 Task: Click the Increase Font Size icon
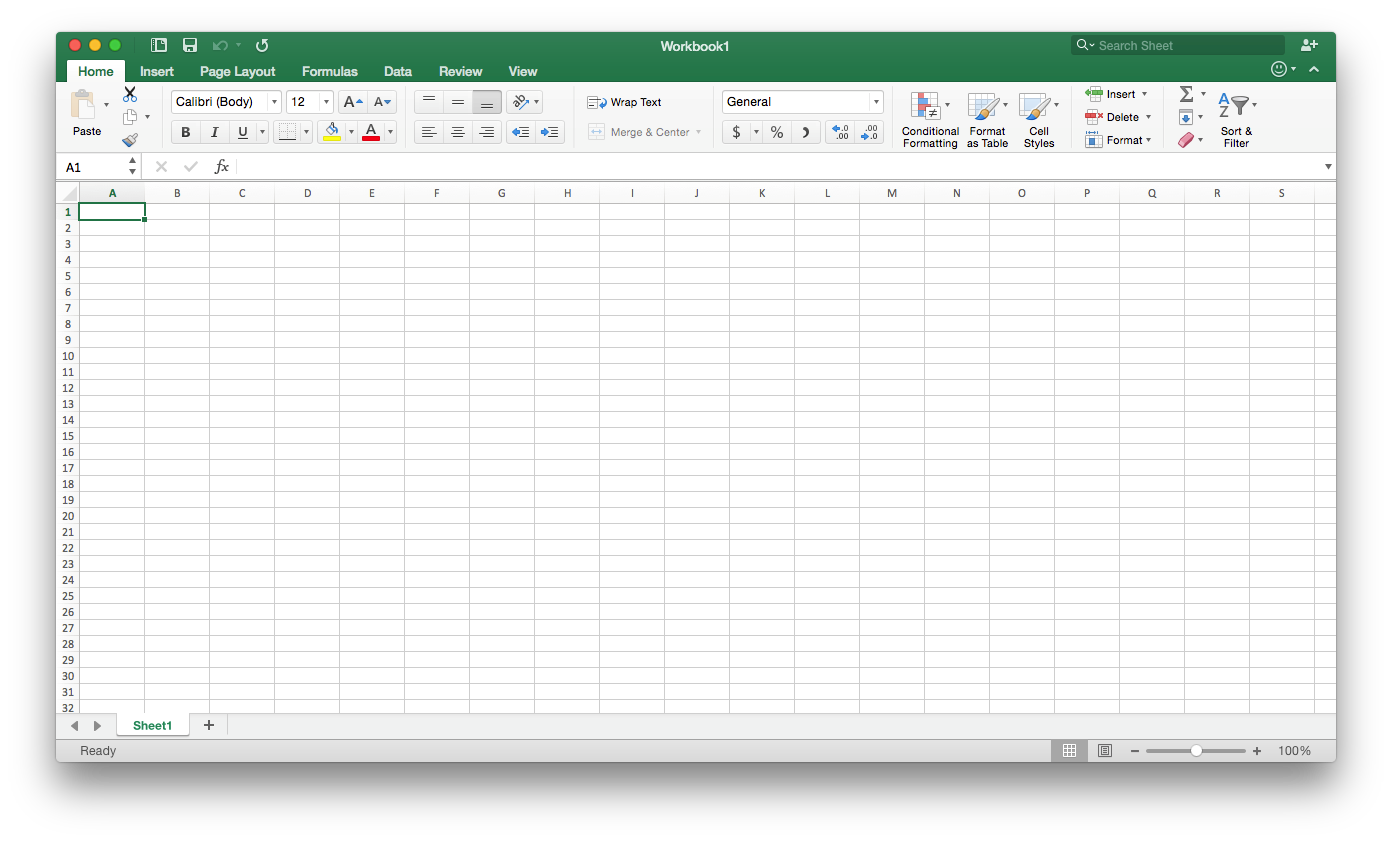coord(352,102)
